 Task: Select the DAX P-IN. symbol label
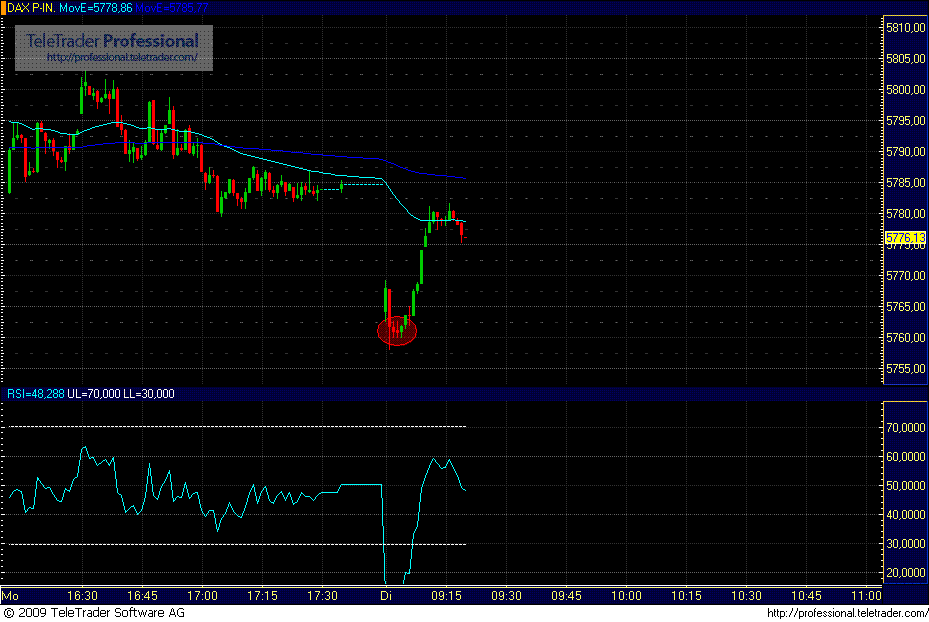(x=30, y=7)
